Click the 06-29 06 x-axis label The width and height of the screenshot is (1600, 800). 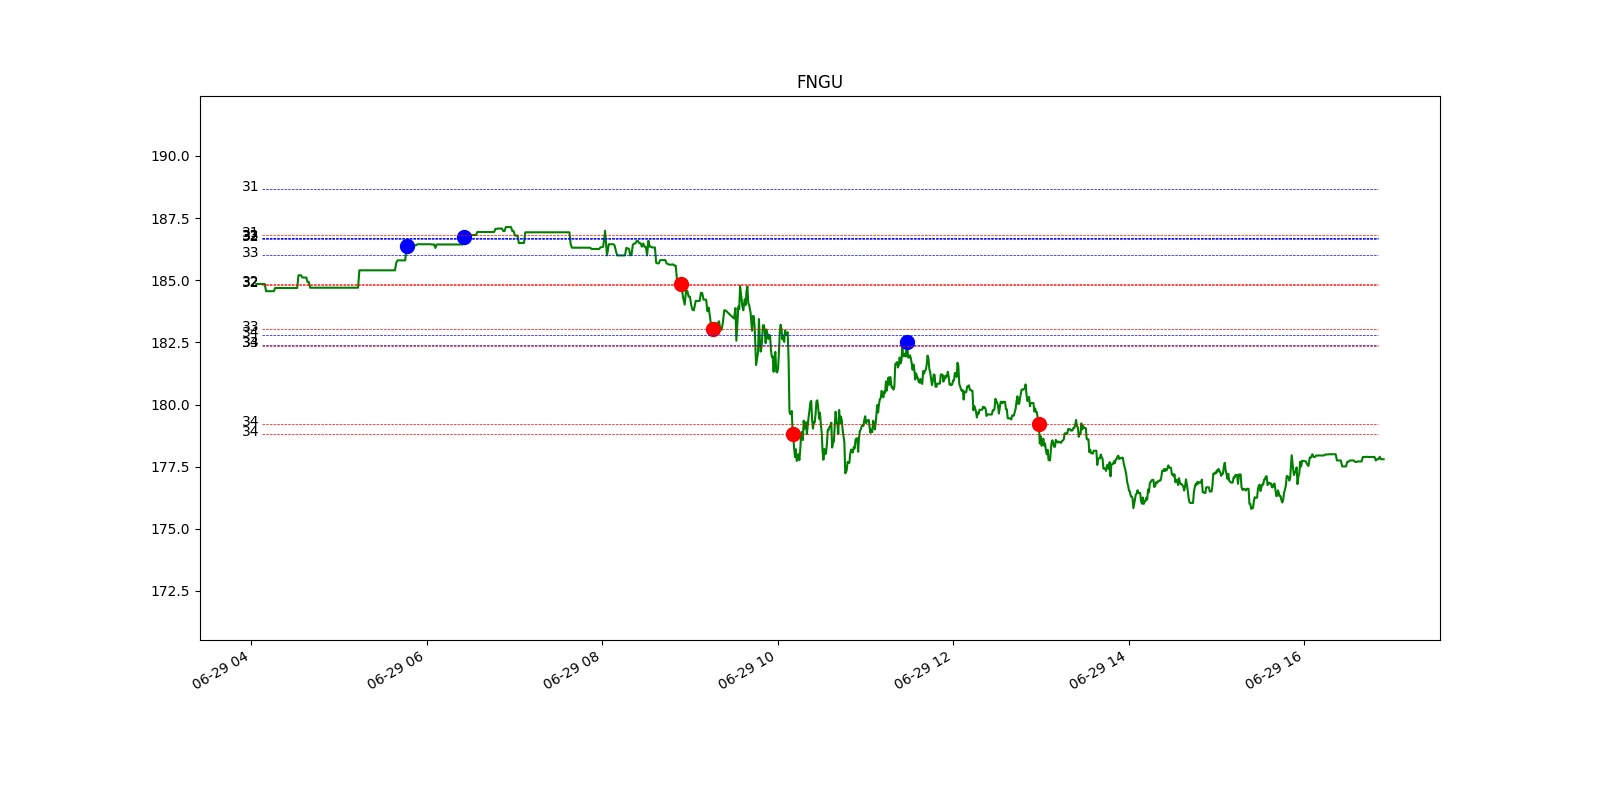pyautogui.click(x=396, y=670)
